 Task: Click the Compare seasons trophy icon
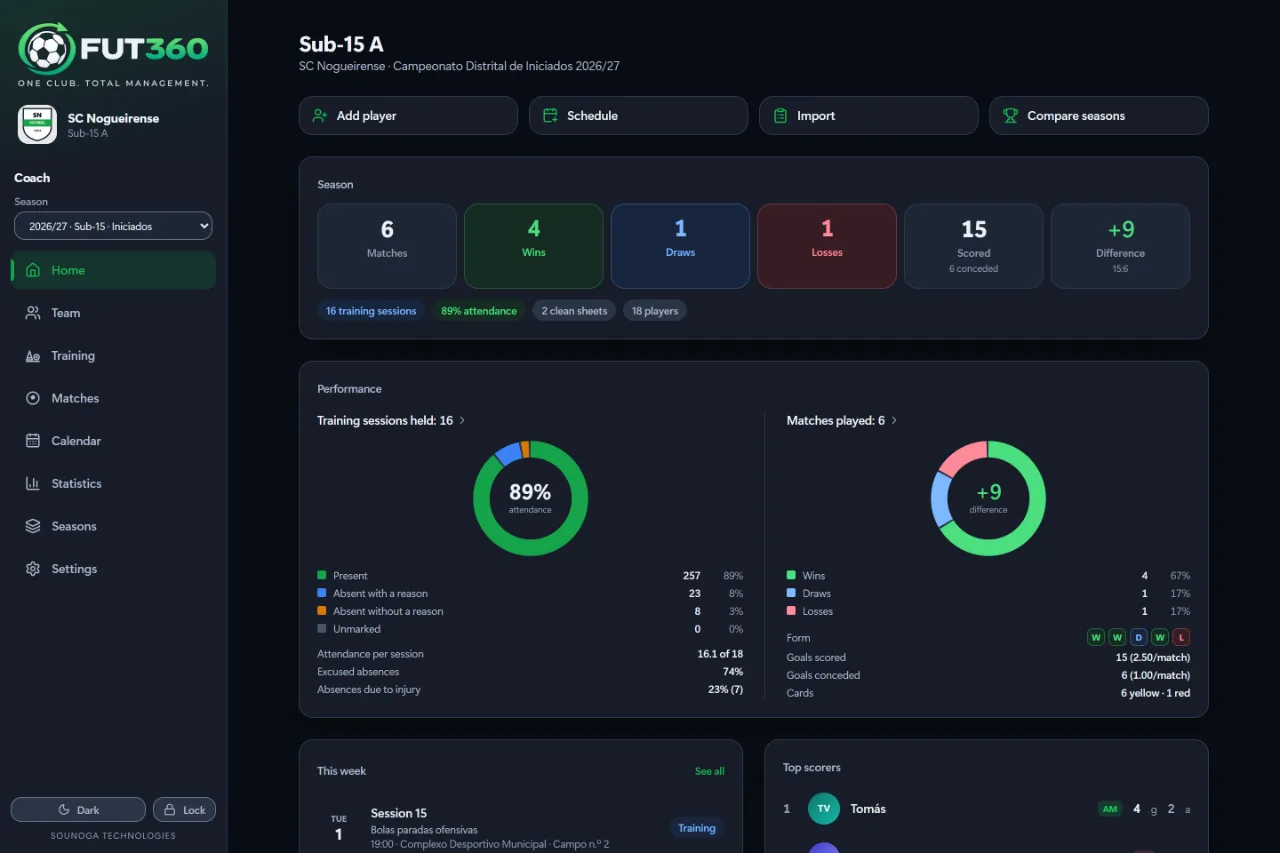click(x=1011, y=116)
